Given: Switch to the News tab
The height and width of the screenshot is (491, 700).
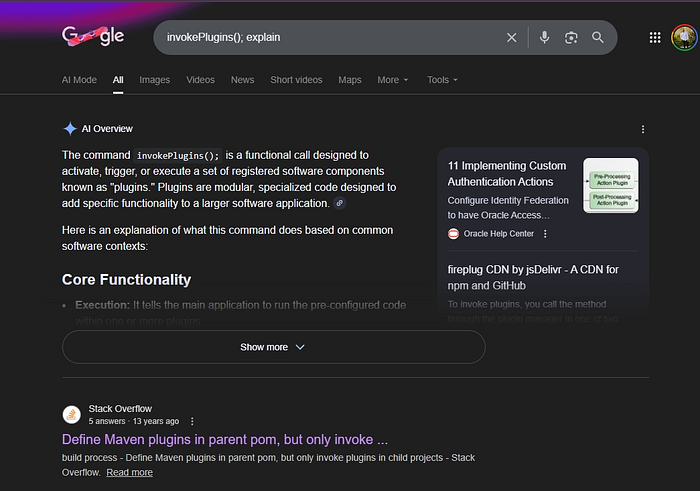Looking at the screenshot, I should 242,80.
